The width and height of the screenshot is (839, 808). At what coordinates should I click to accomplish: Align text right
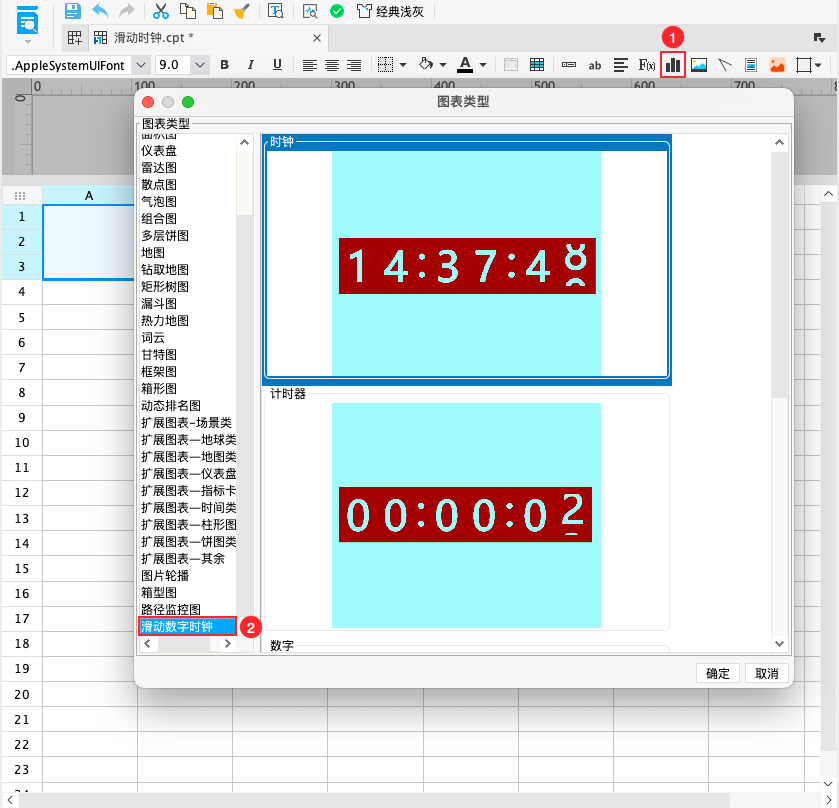[x=354, y=65]
